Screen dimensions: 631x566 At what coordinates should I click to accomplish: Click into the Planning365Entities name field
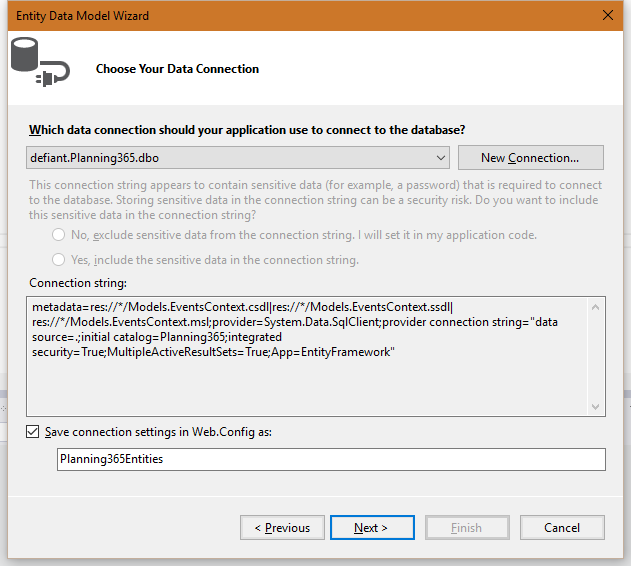coord(330,459)
